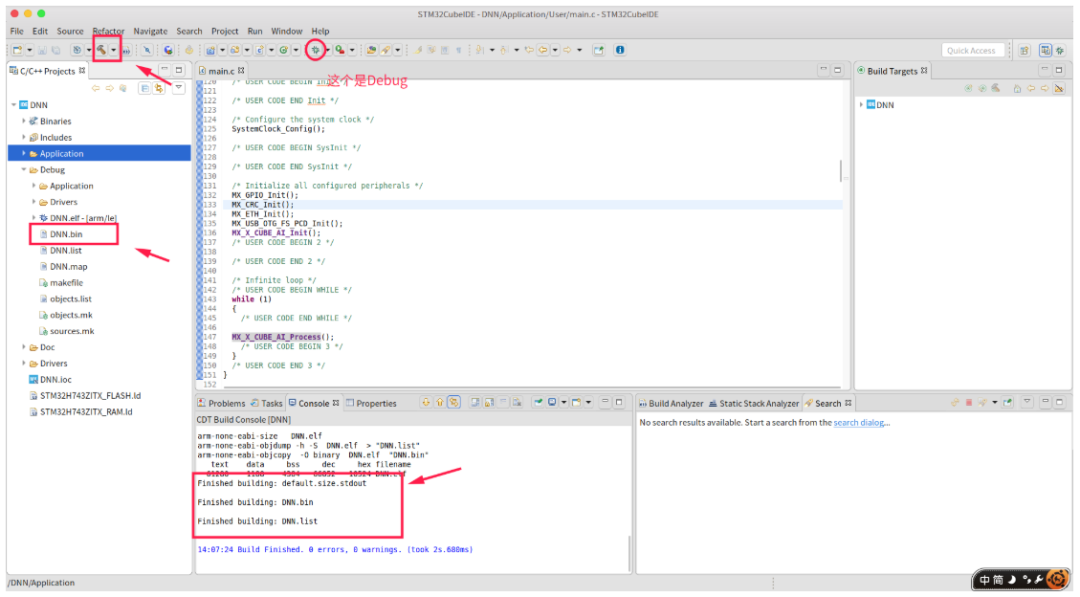Viewport: 1080px width, 597px height.
Task: Switch to Static Stack Analyzer tab
Action: click(x=754, y=403)
